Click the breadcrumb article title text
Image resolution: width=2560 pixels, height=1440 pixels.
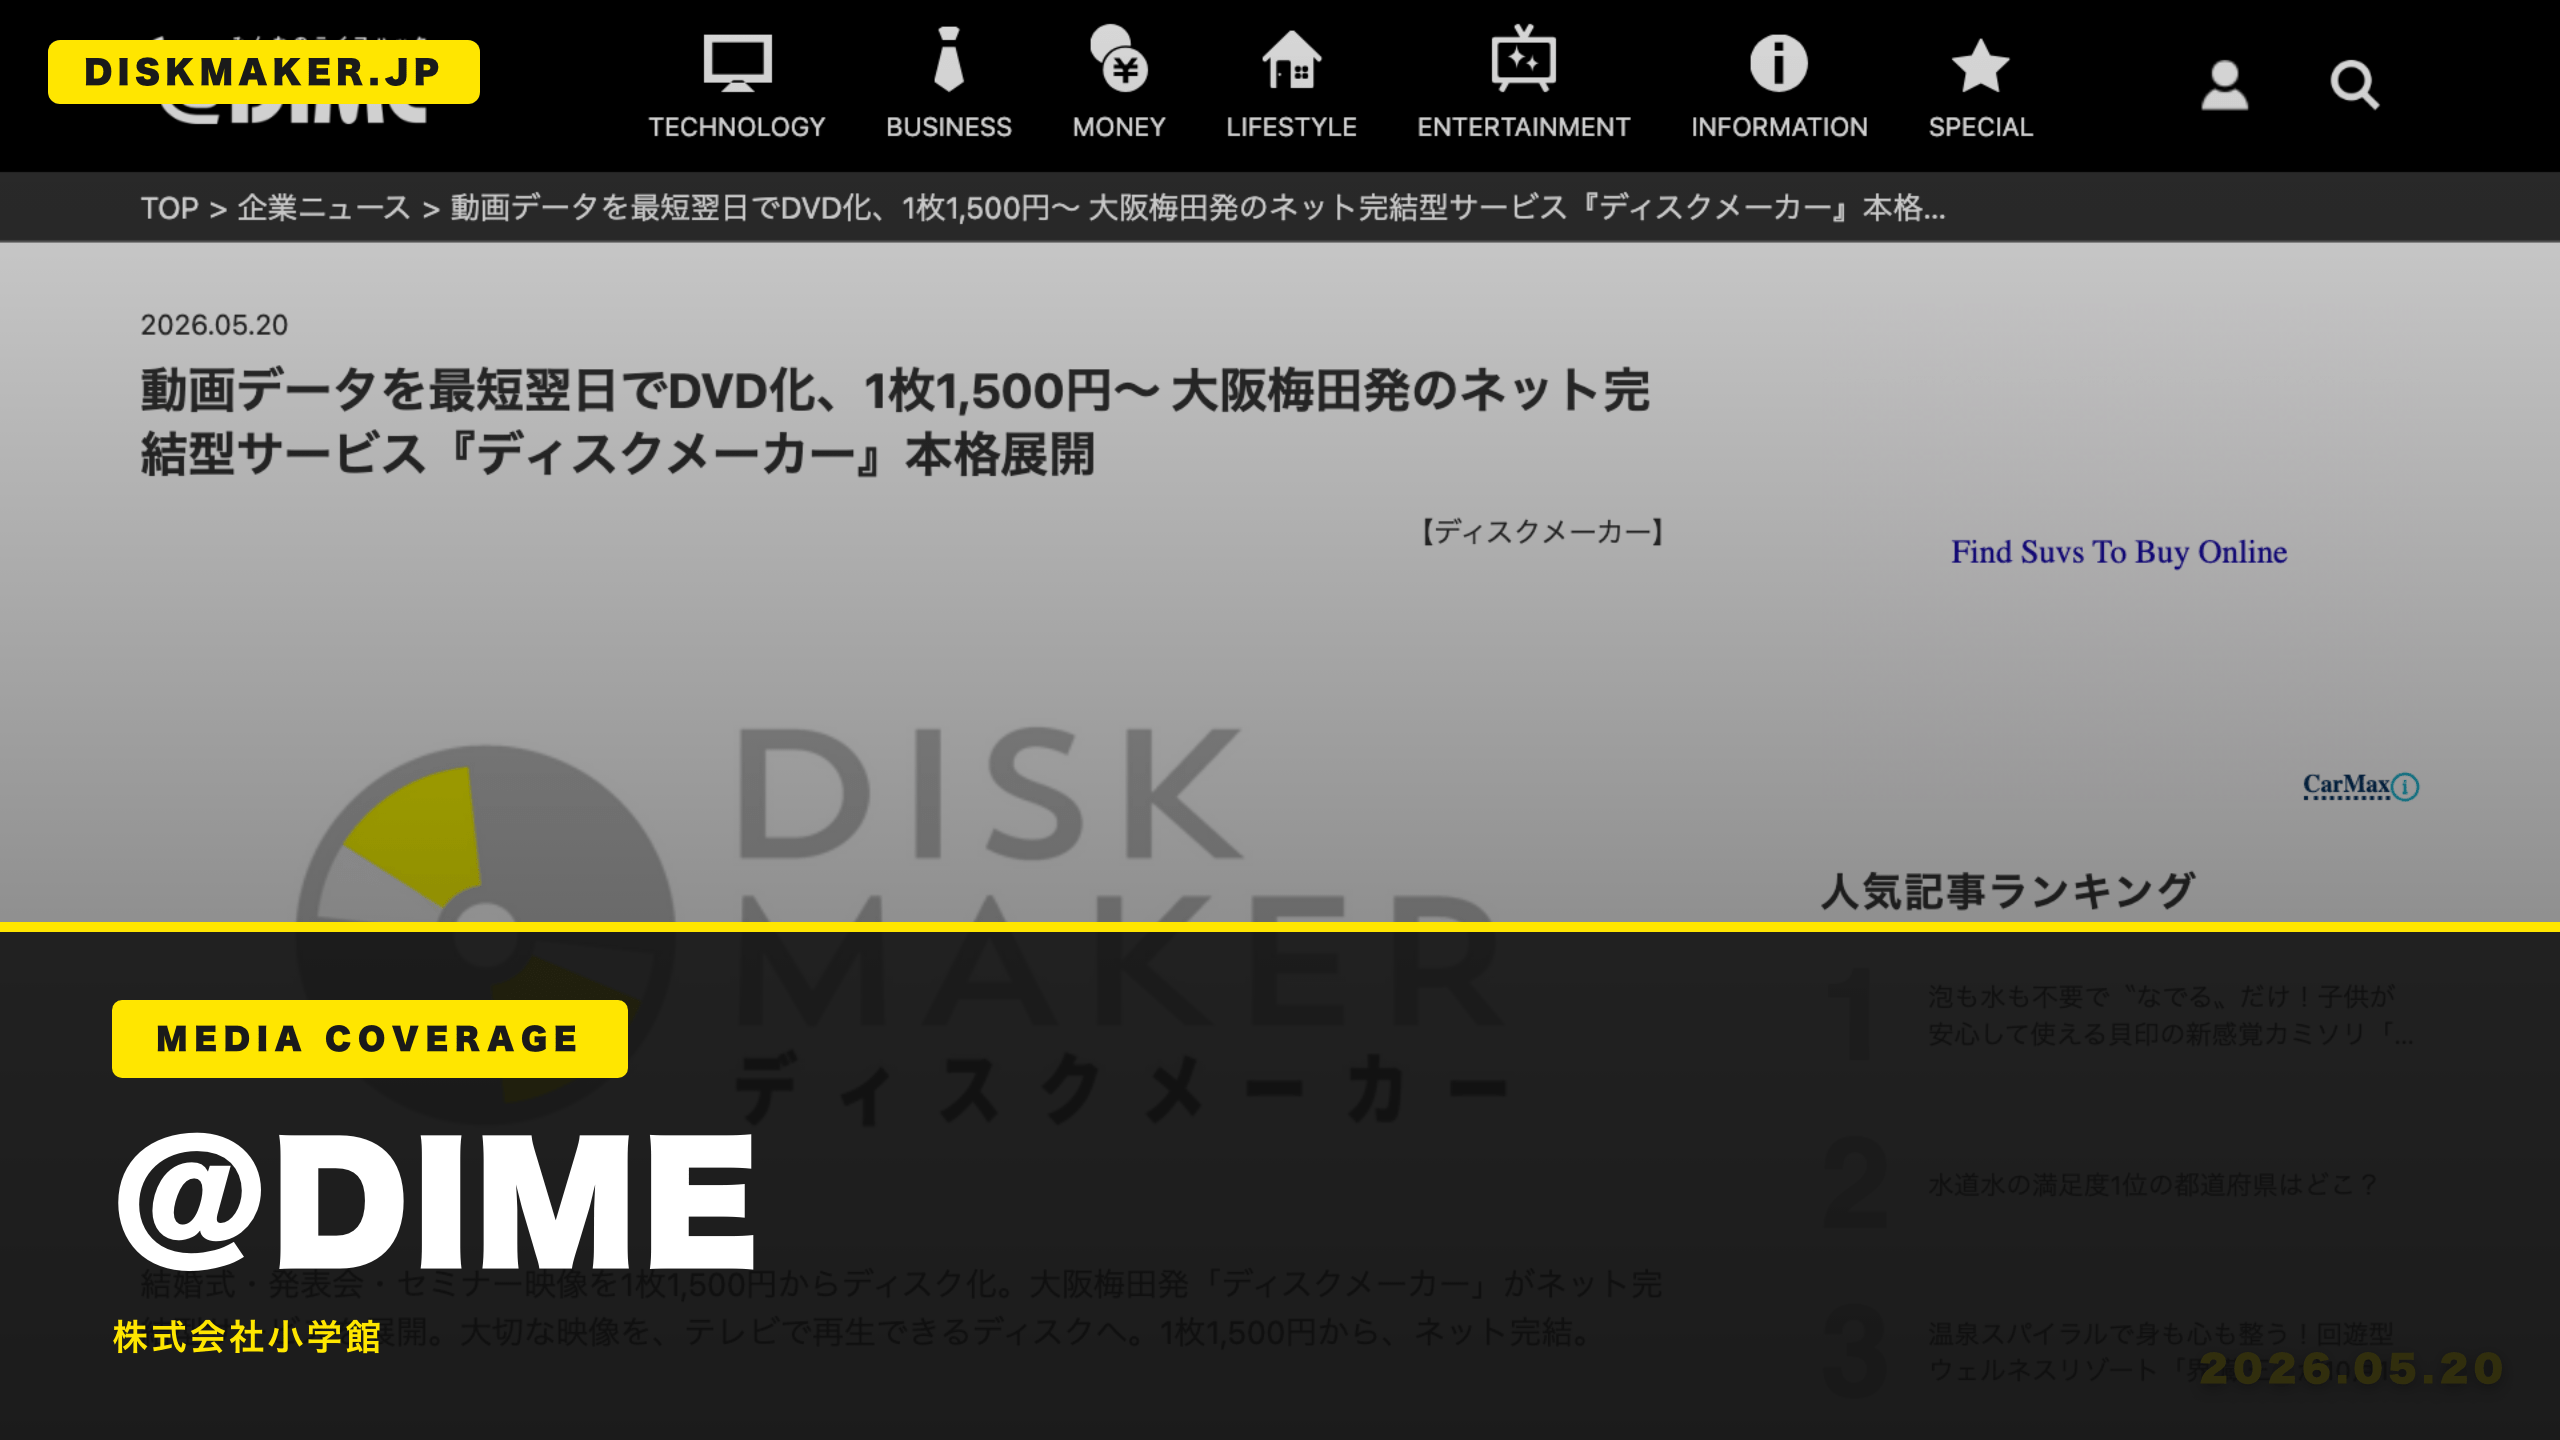(1198, 208)
